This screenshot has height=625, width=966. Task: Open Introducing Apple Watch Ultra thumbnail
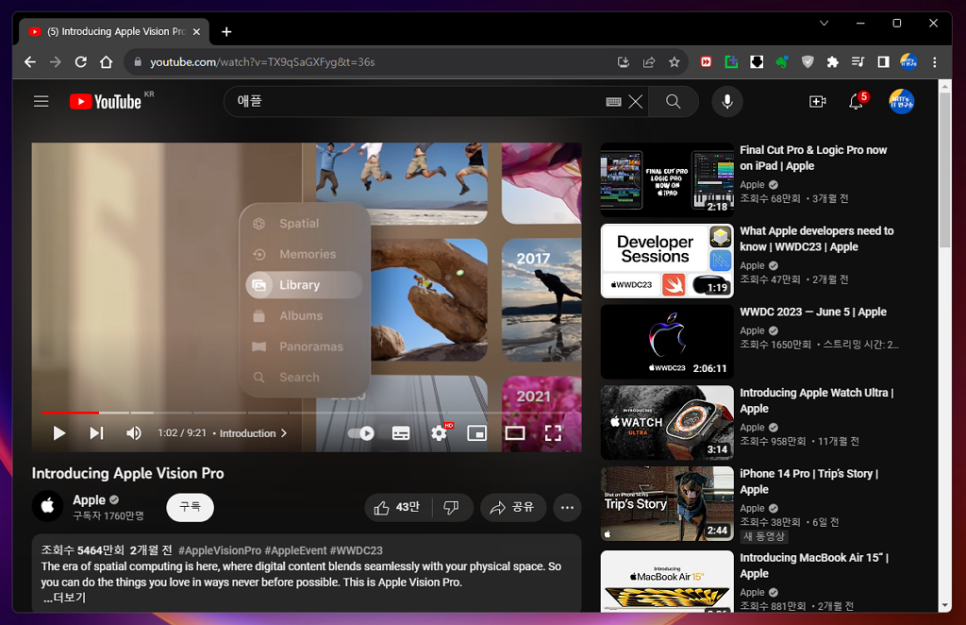(x=667, y=423)
